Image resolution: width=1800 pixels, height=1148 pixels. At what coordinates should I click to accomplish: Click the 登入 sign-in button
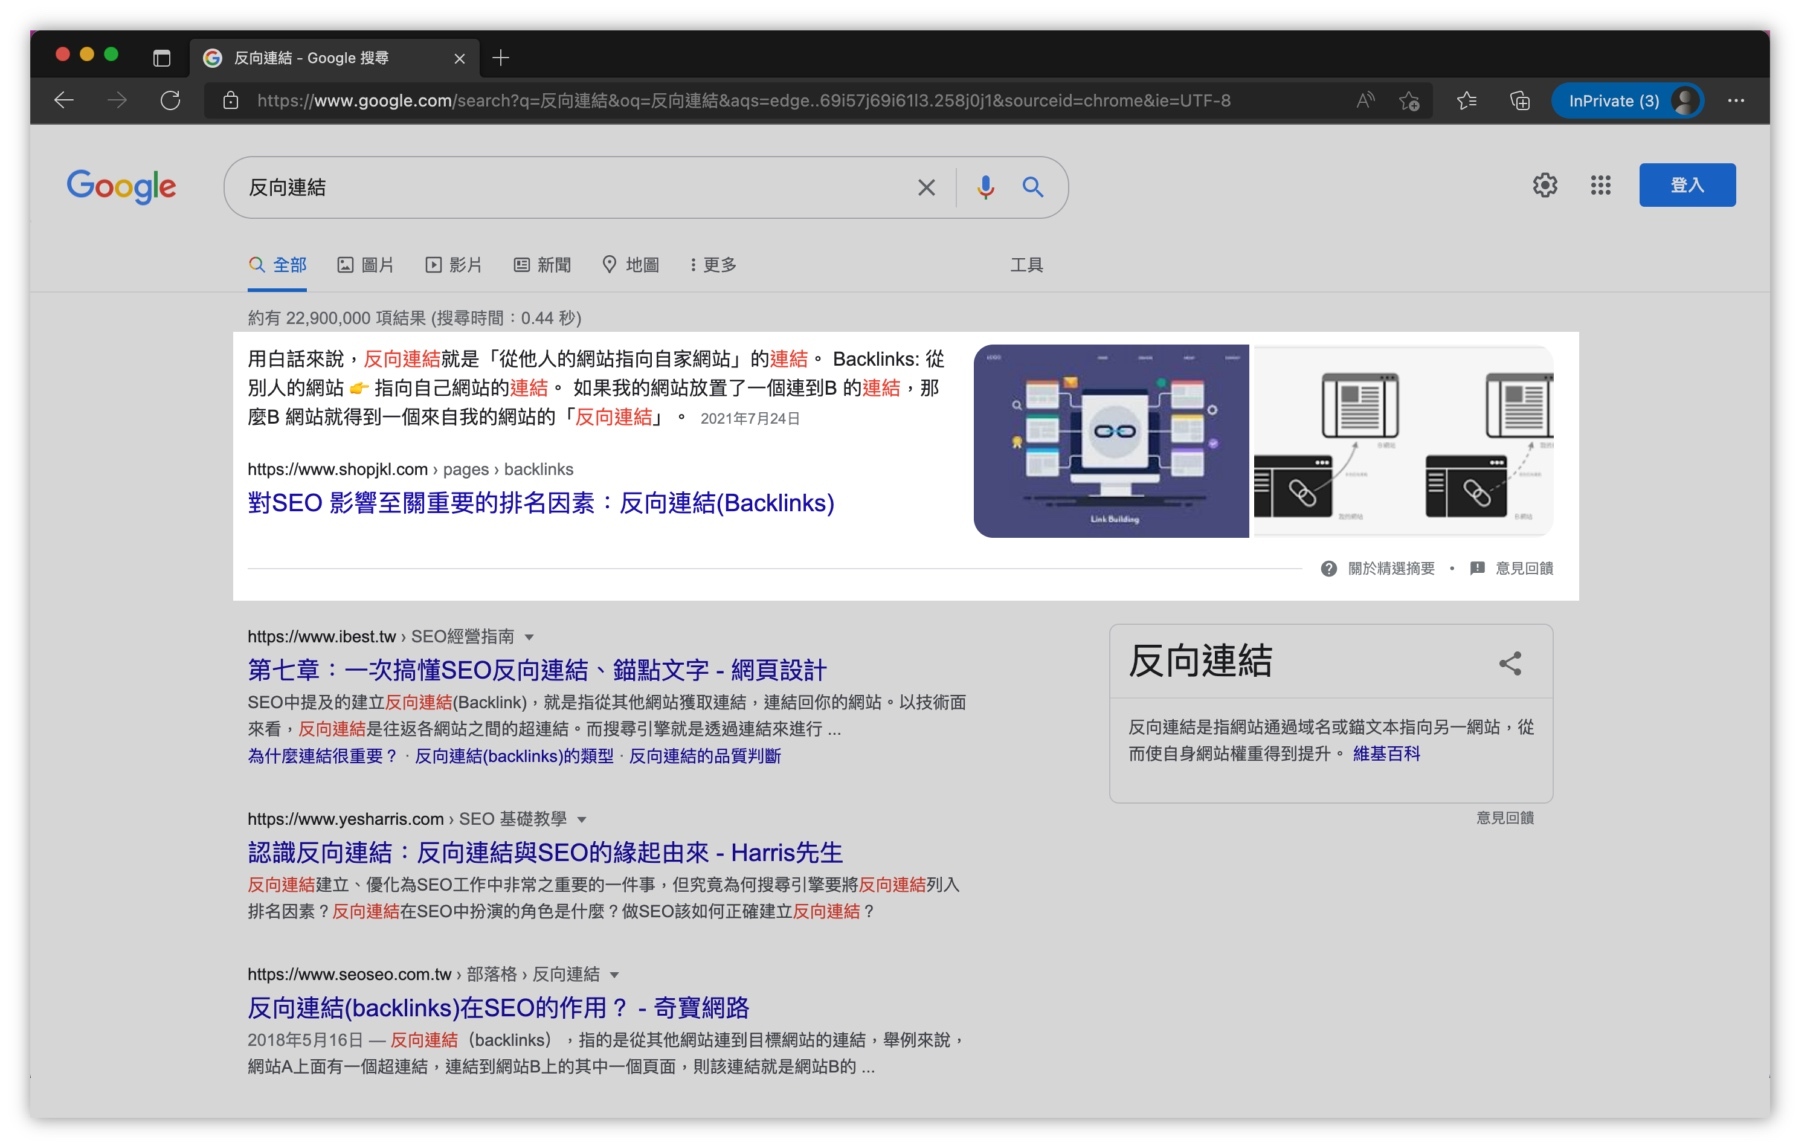tap(1687, 185)
